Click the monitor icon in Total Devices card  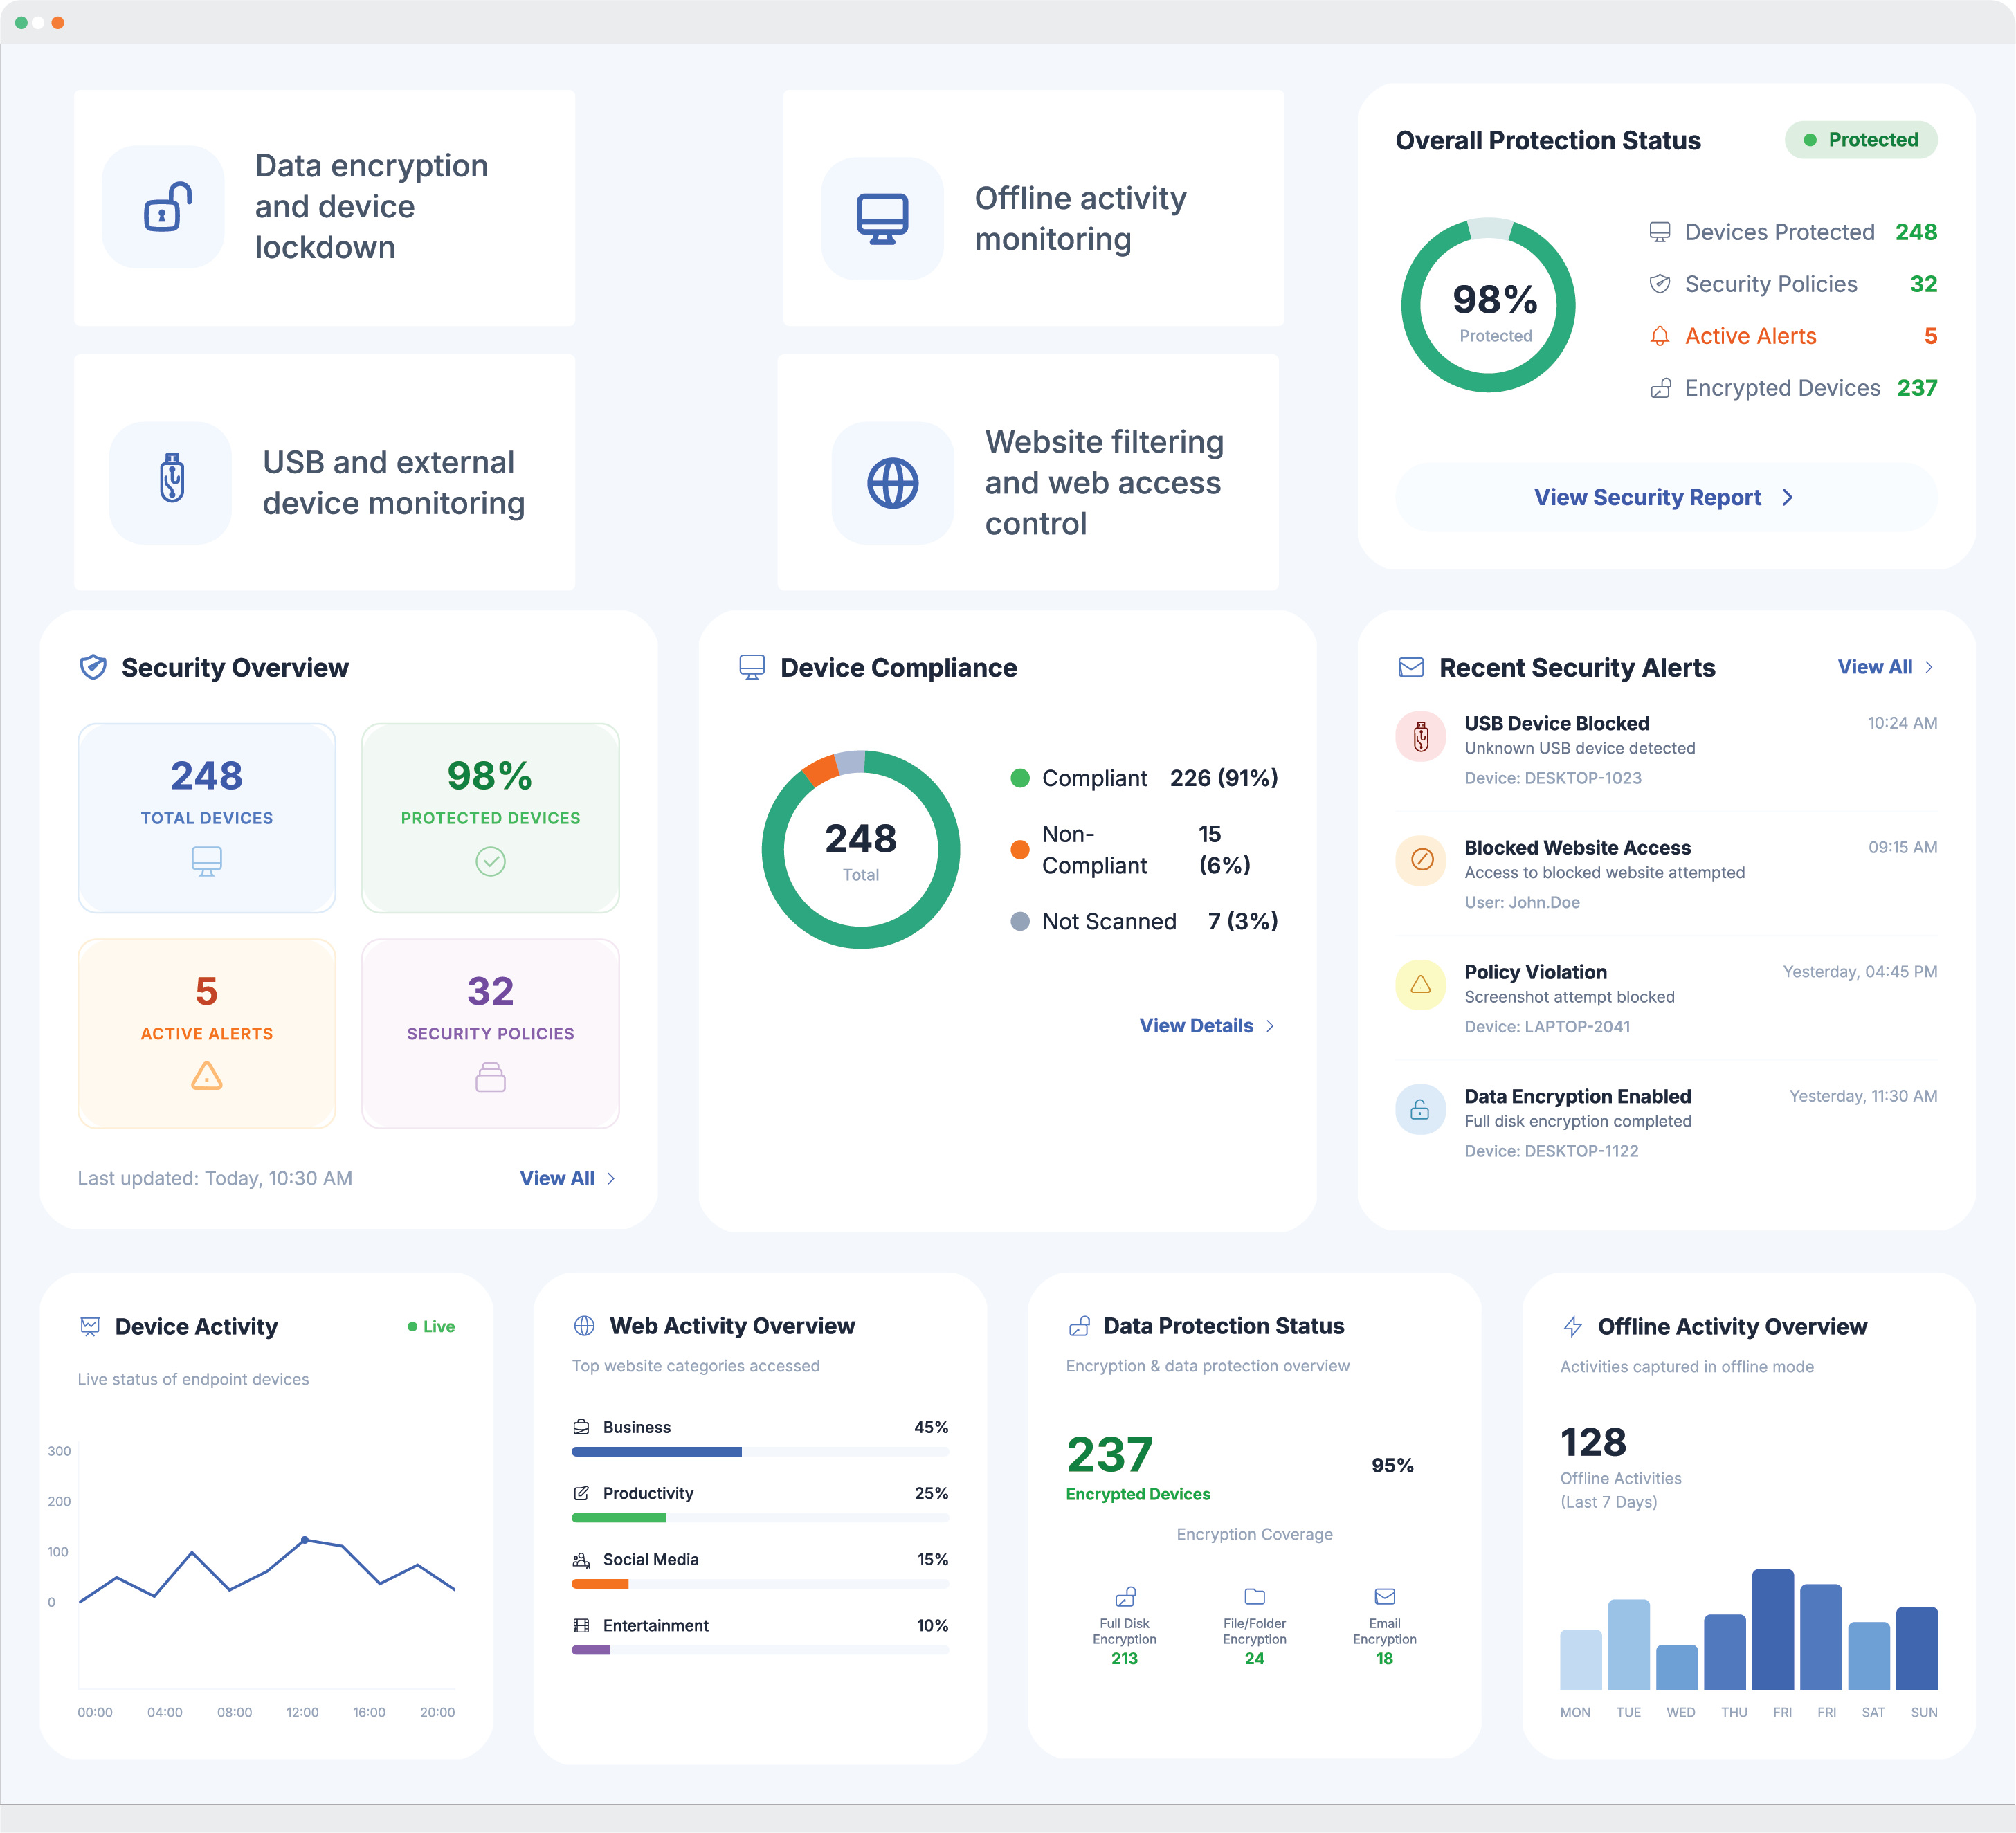(x=206, y=861)
